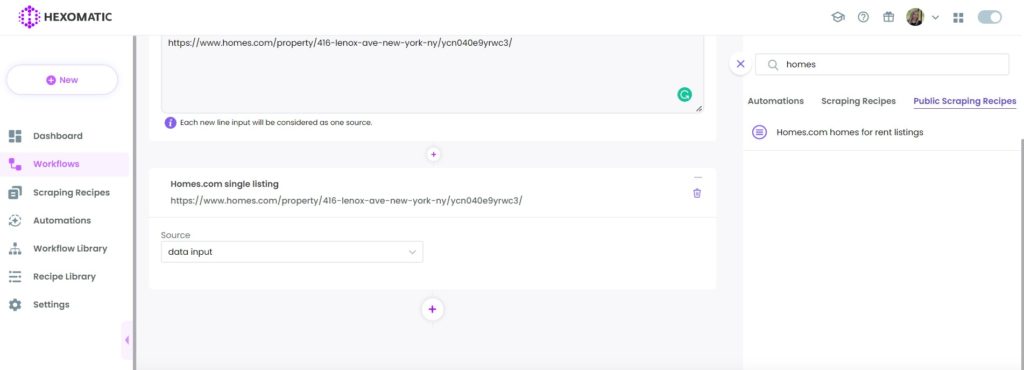Switch to the Automations tab
The image size is (1024, 370).
click(x=775, y=101)
